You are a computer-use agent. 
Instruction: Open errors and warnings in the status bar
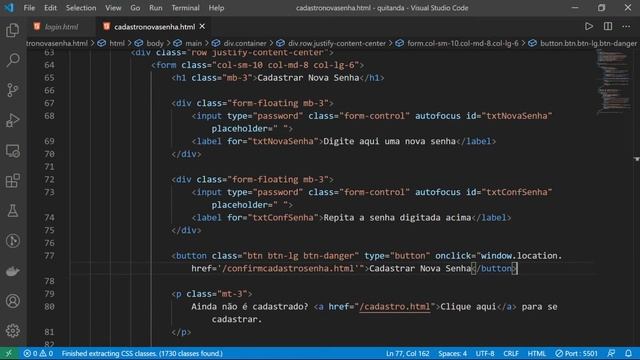tap(38, 353)
